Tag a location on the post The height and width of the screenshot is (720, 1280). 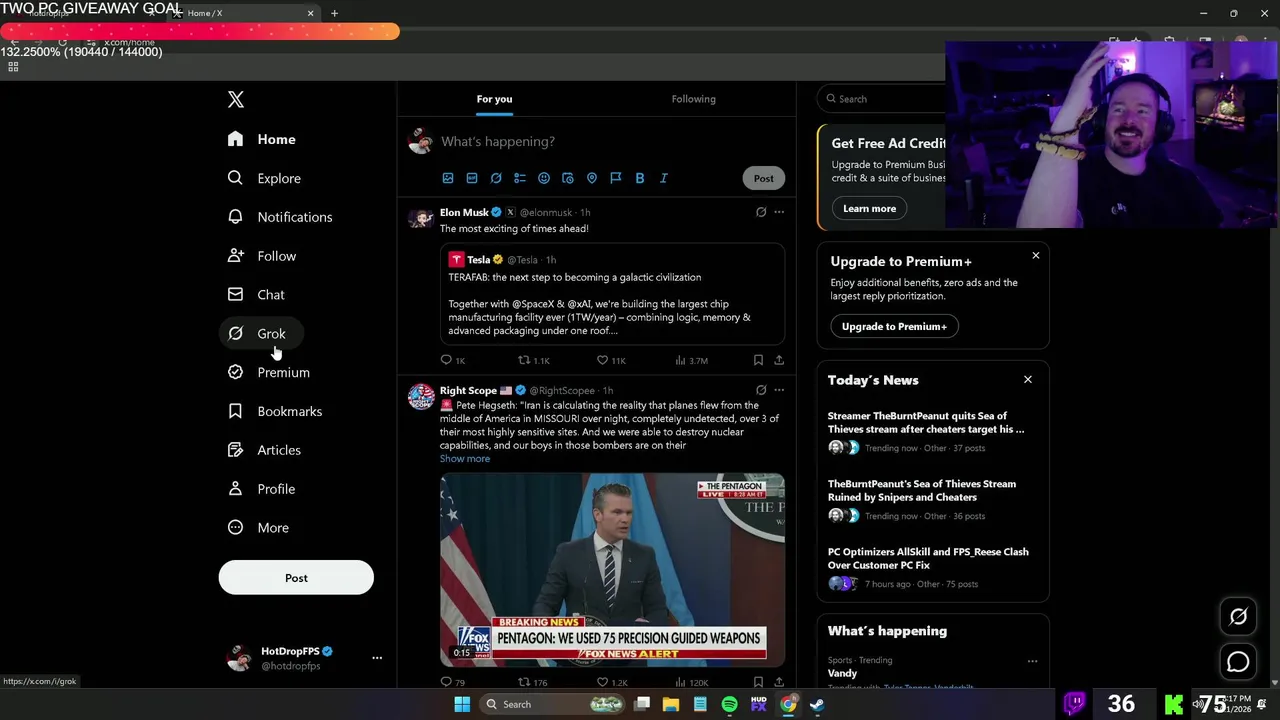click(x=592, y=178)
